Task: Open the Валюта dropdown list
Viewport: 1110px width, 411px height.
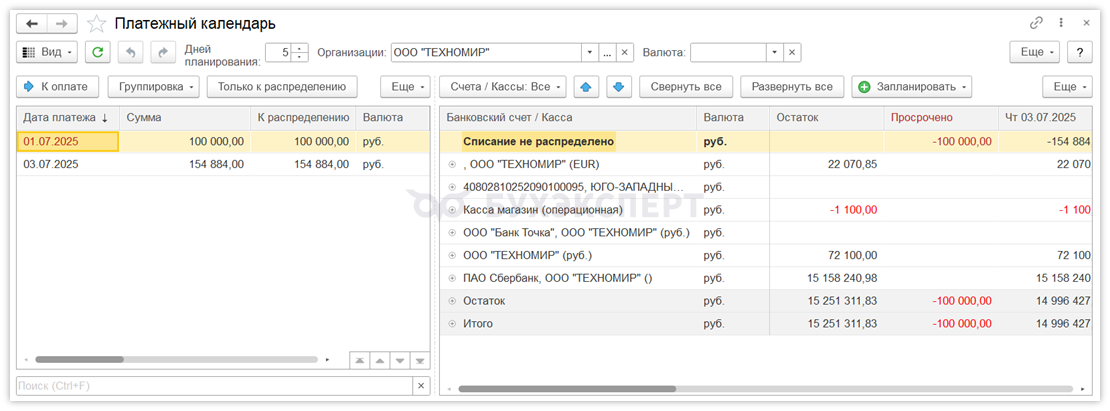Action: point(773,52)
